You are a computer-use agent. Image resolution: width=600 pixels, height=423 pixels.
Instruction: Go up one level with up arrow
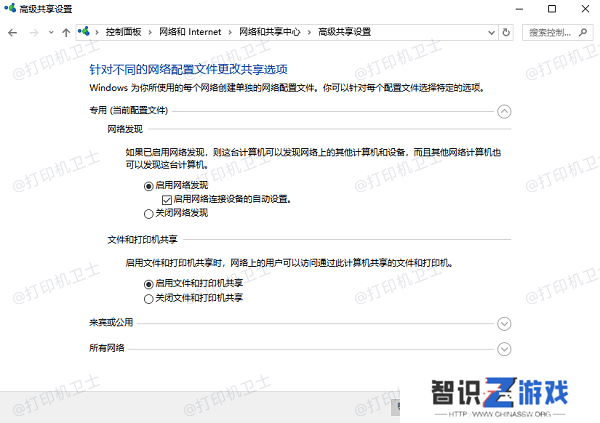tap(66, 33)
